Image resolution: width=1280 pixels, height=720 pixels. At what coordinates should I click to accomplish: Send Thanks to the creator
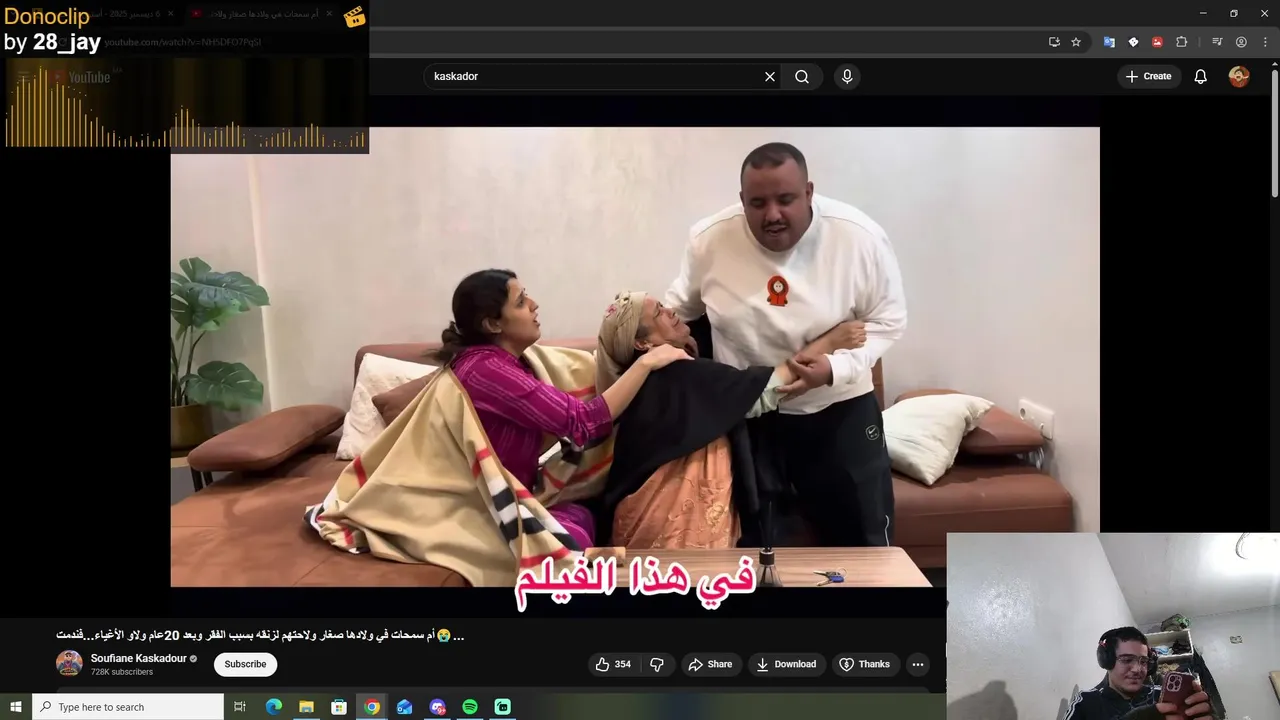(x=865, y=664)
